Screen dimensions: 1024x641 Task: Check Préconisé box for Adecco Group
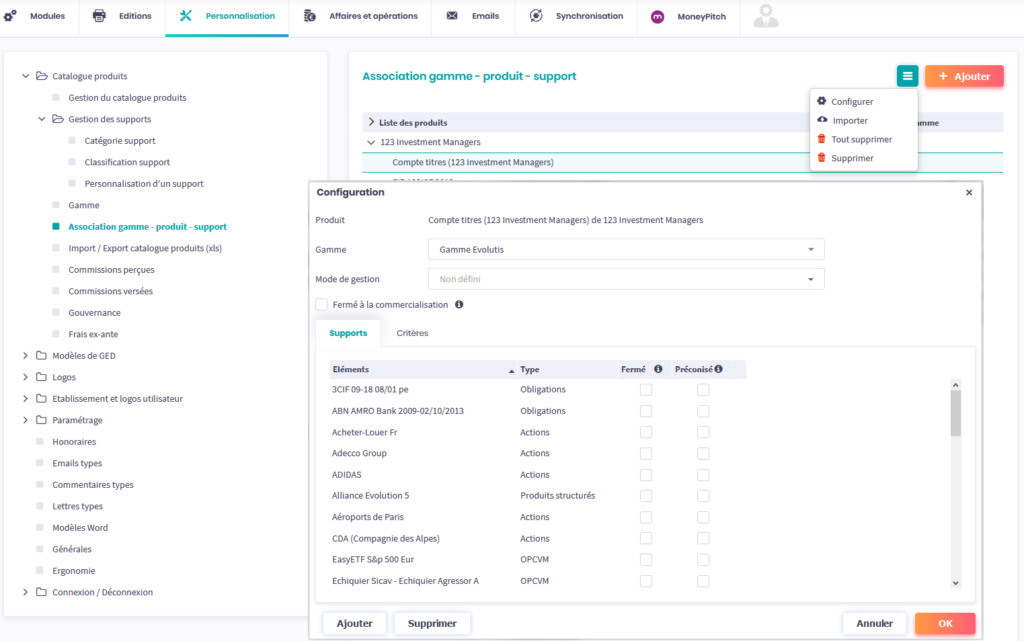[703, 453]
